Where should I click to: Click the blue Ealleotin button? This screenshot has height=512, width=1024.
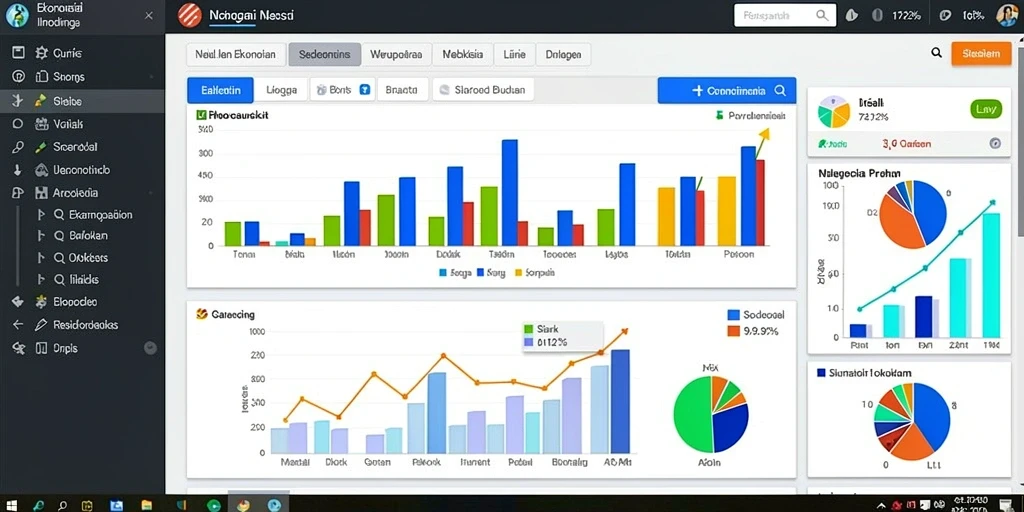220,90
